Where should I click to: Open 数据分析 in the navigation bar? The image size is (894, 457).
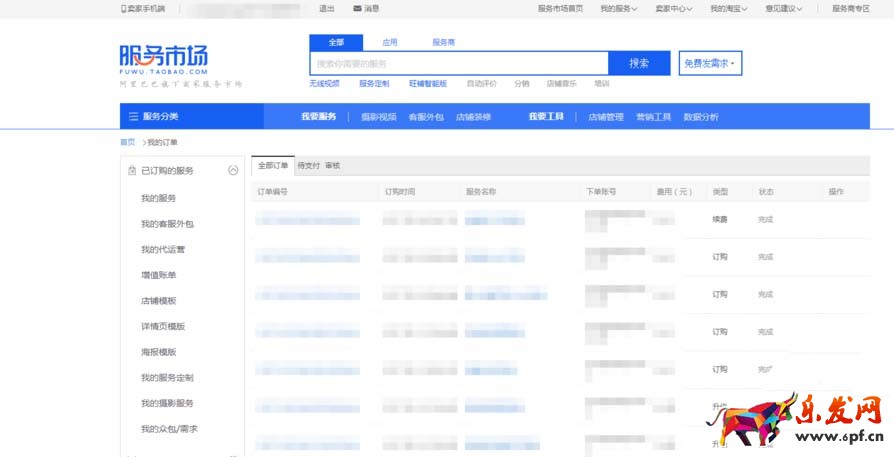(700, 117)
